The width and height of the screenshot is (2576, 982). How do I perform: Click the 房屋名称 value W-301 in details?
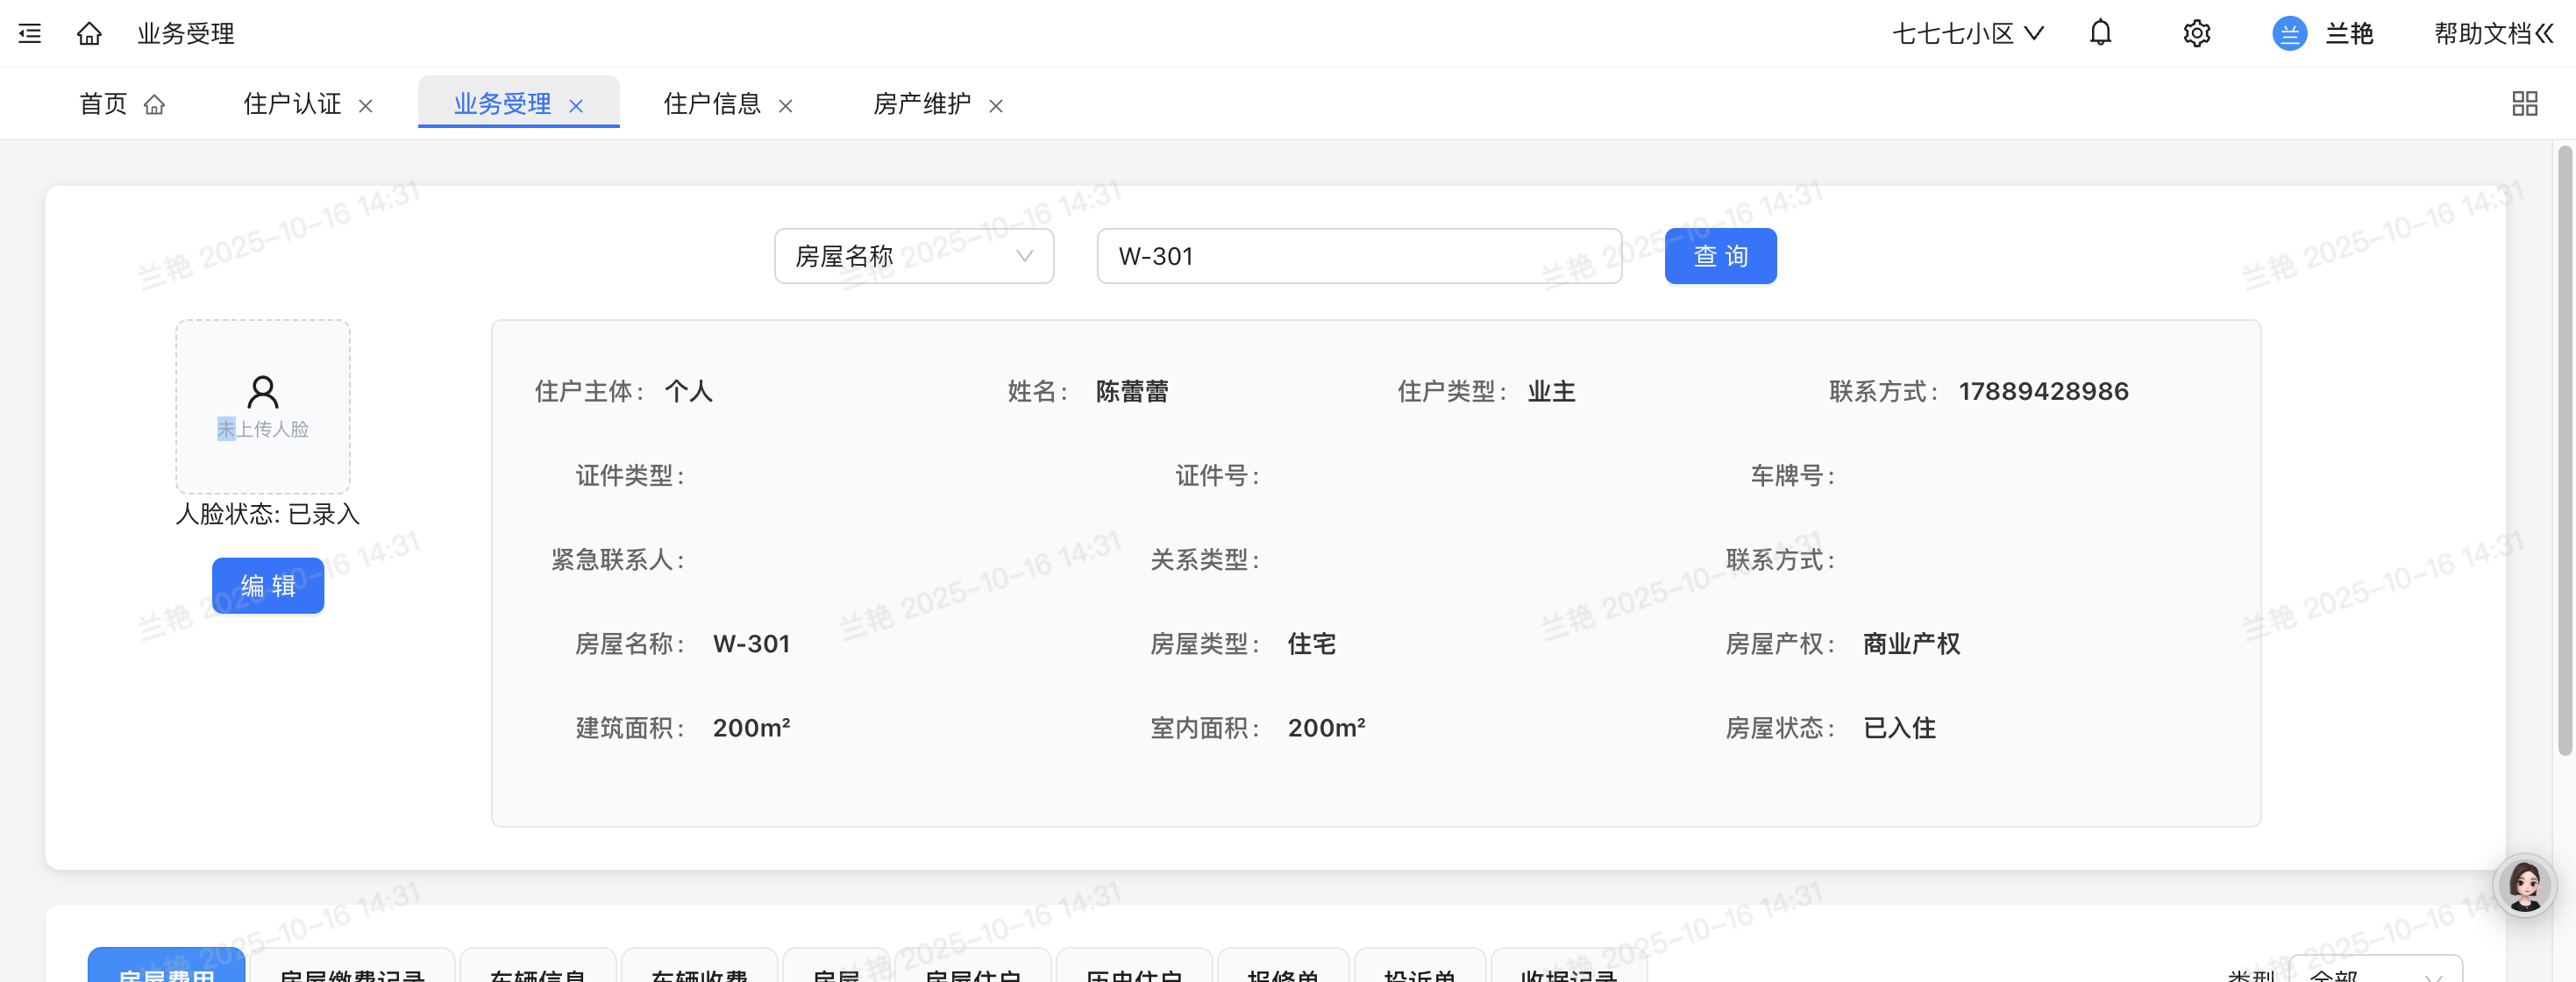751,644
